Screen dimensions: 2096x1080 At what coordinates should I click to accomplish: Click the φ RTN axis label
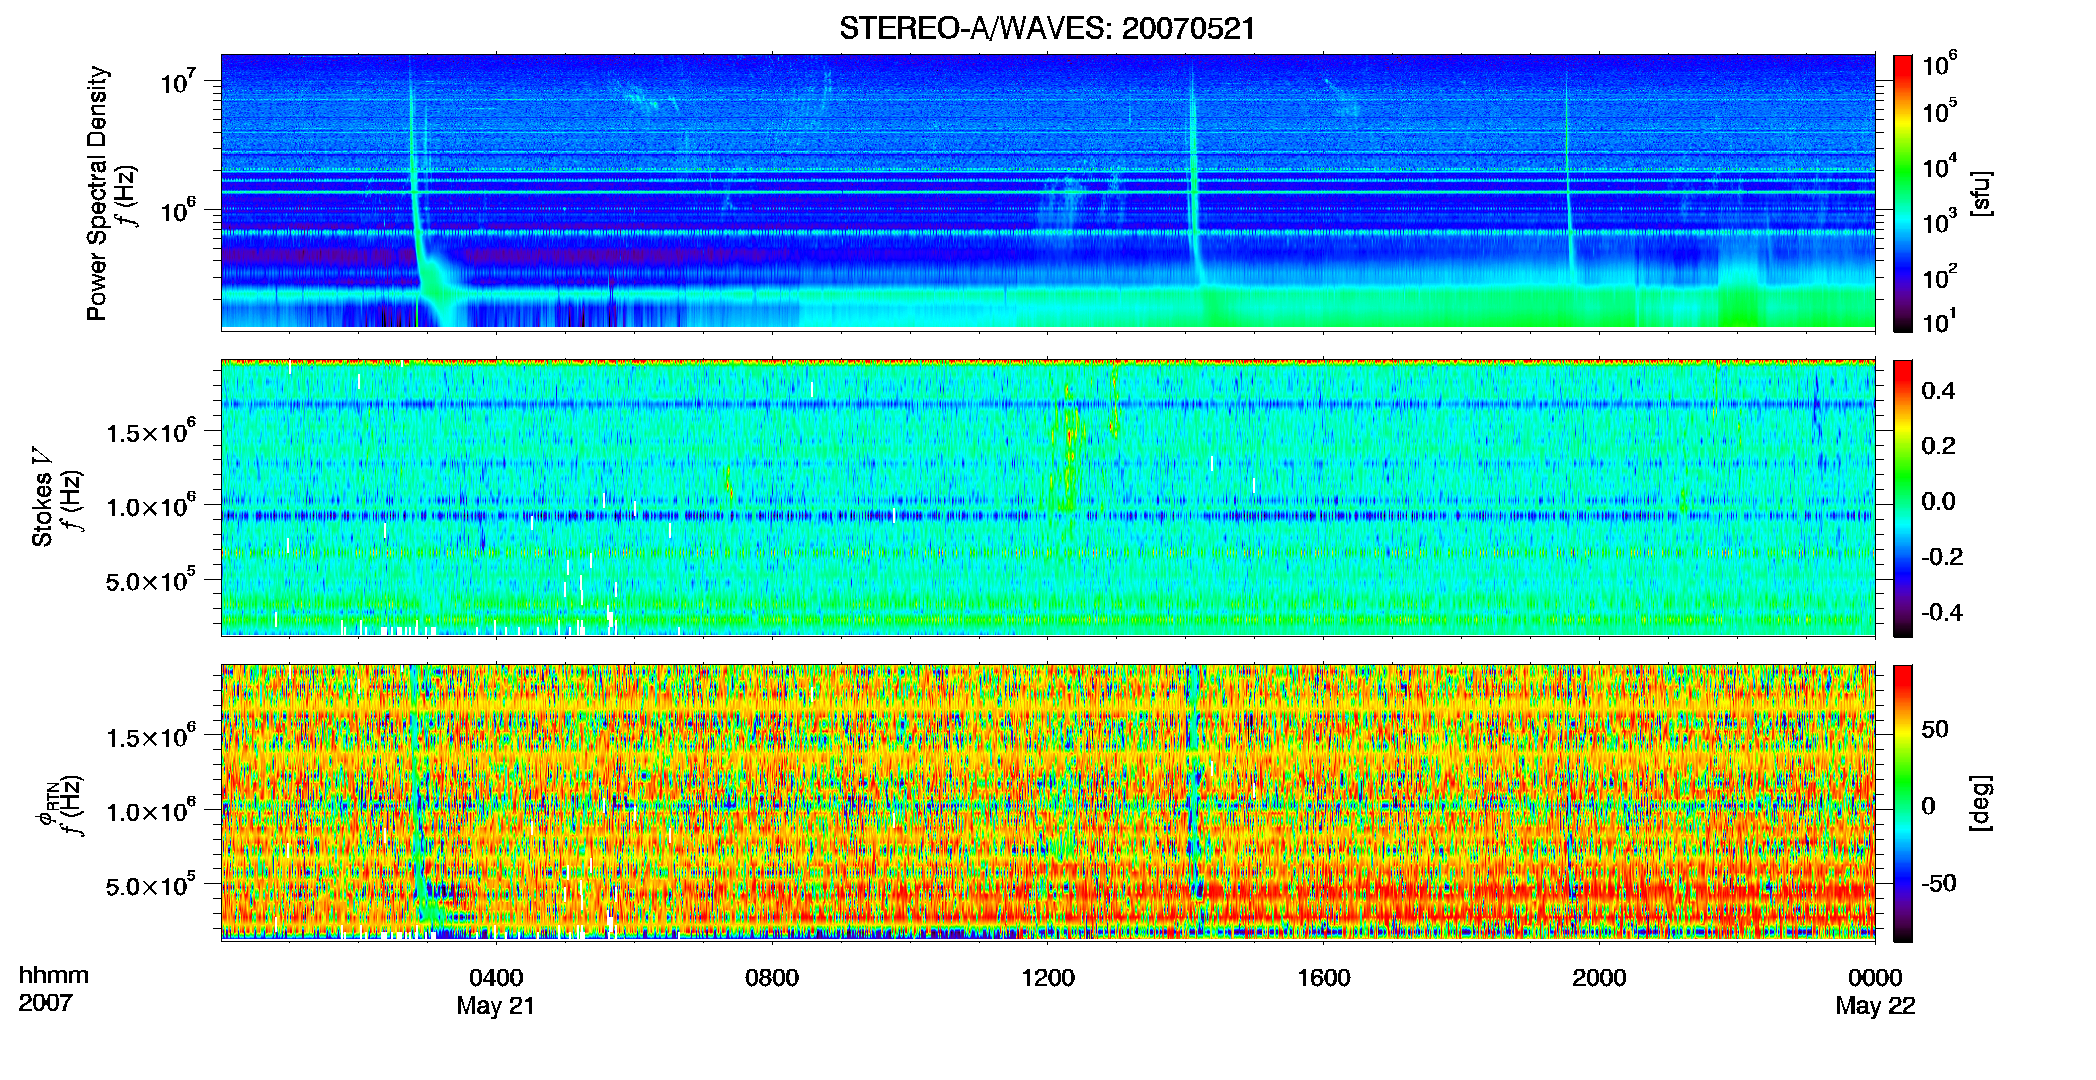[x=47, y=803]
